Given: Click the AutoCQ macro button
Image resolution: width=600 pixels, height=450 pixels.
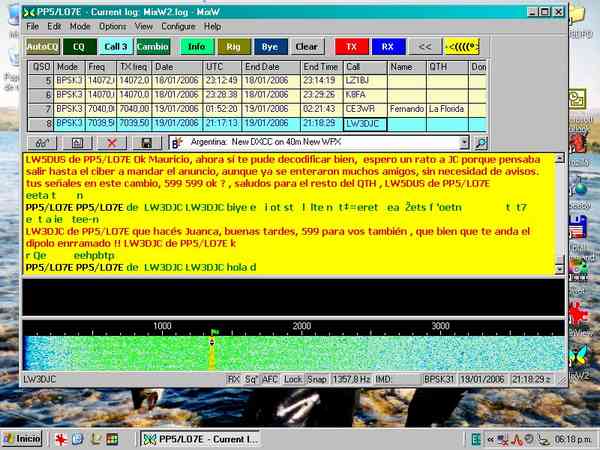Looking at the screenshot, I should point(43,47).
